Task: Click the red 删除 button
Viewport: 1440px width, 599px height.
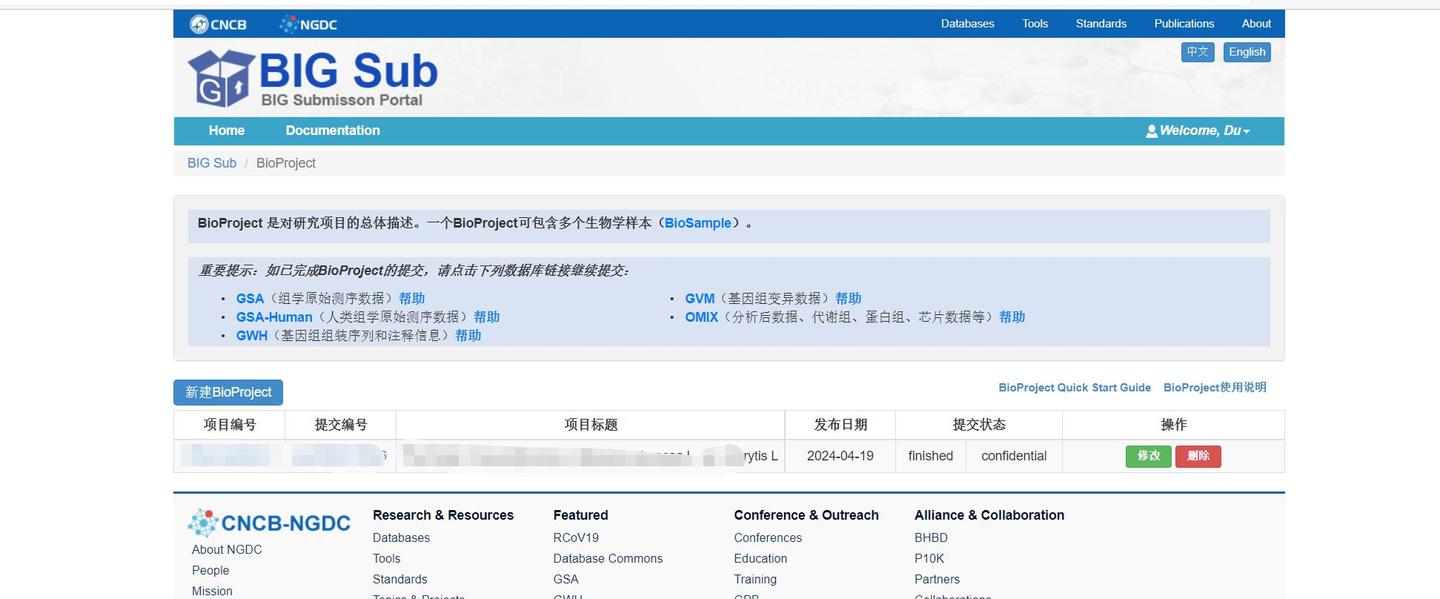Action: [1198, 456]
